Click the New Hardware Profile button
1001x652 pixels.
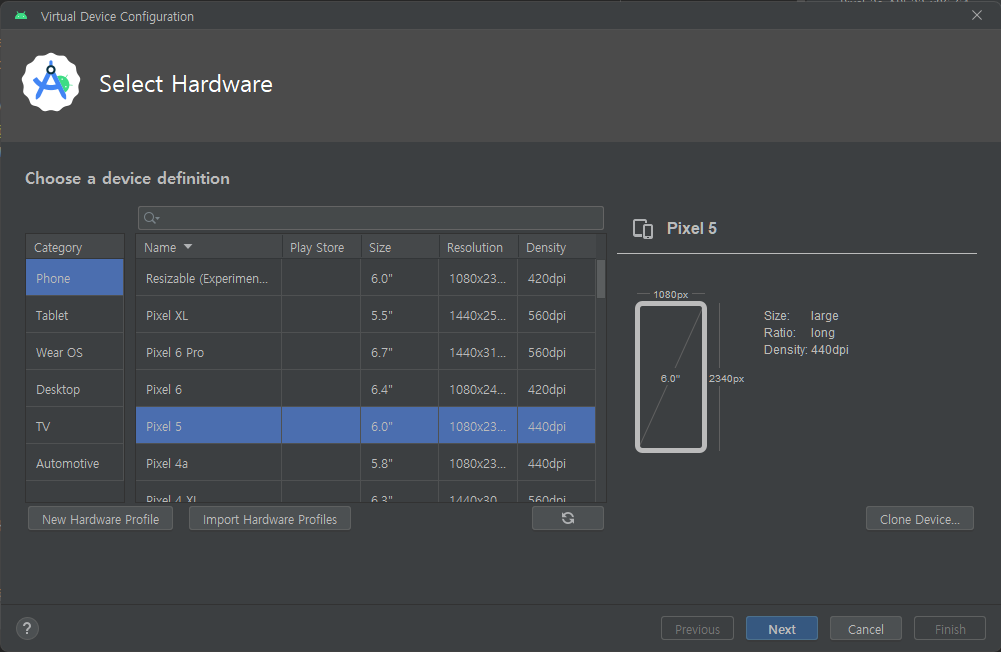click(x=100, y=519)
